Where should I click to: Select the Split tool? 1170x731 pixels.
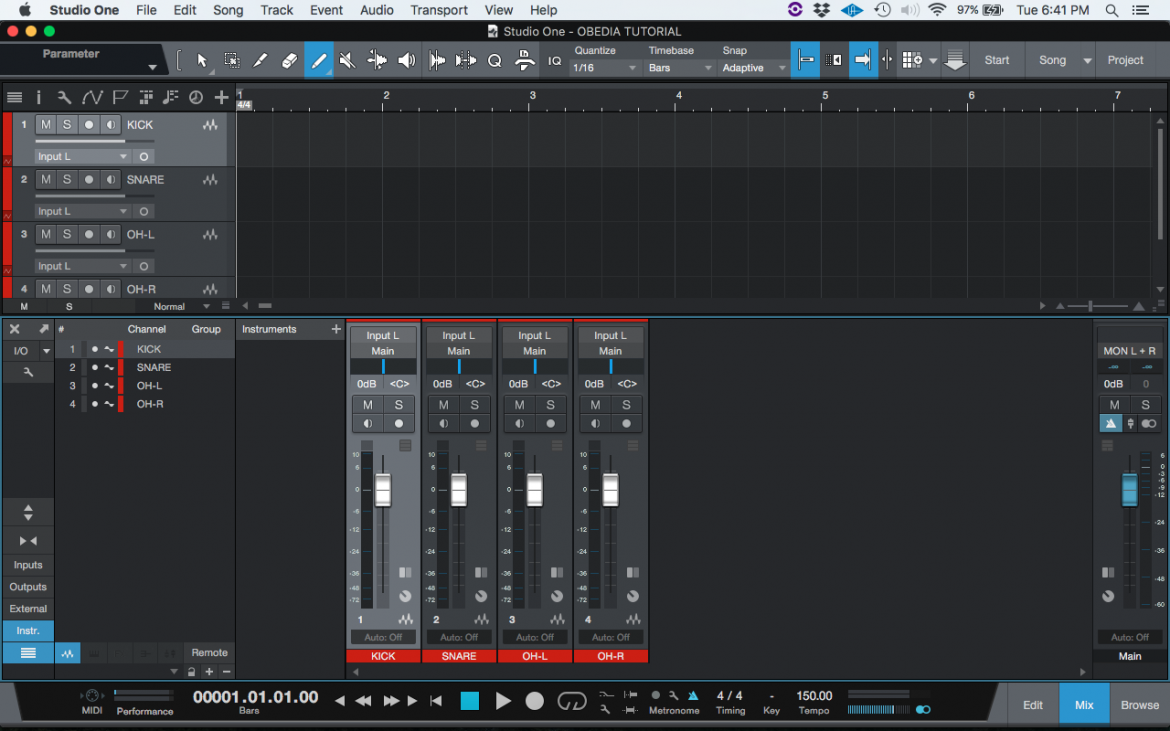click(x=260, y=60)
